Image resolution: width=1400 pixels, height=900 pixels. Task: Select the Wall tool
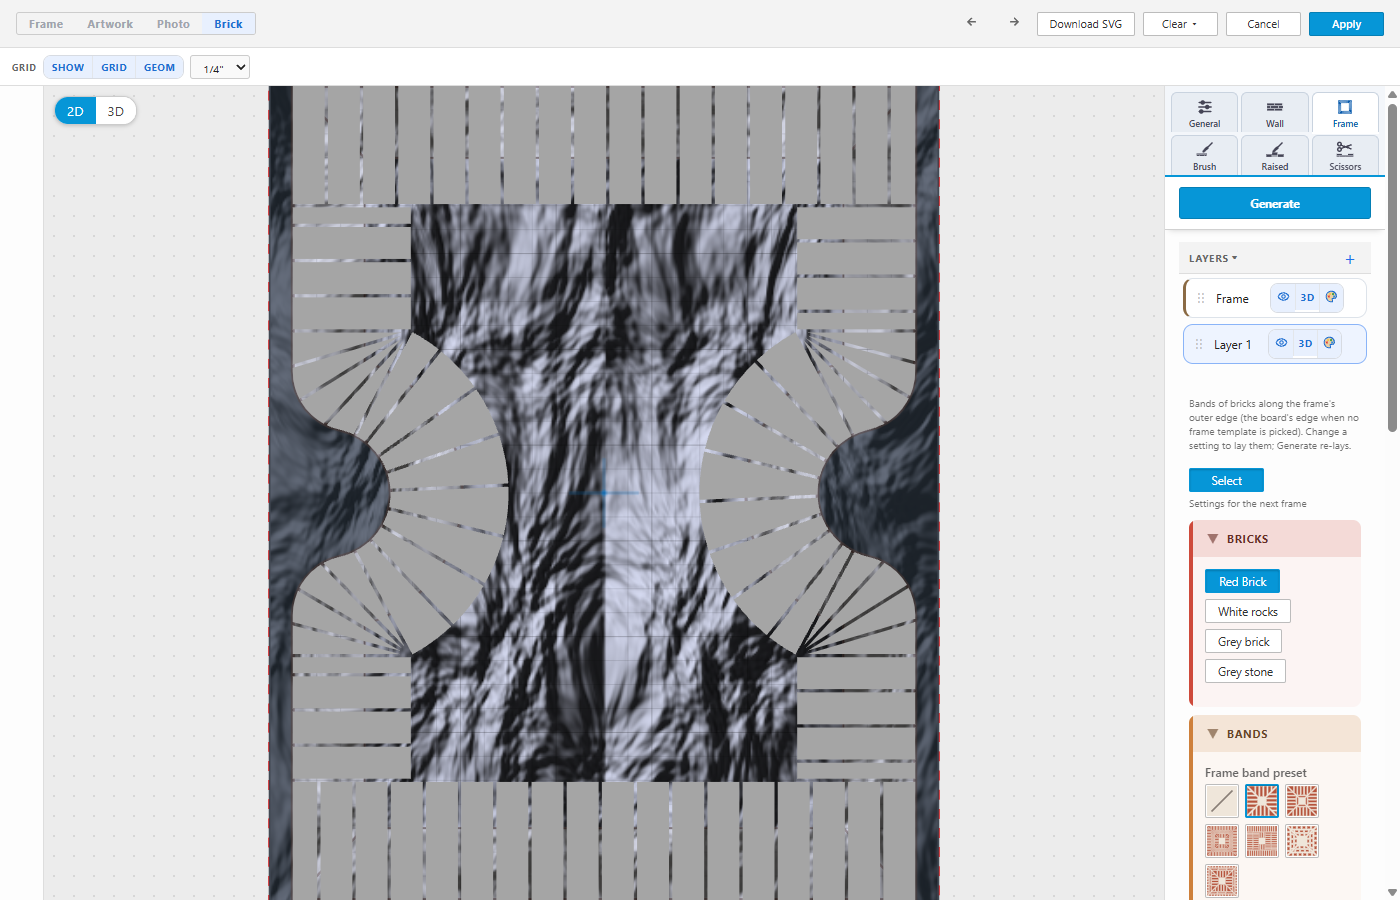(x=1275, y=113)
